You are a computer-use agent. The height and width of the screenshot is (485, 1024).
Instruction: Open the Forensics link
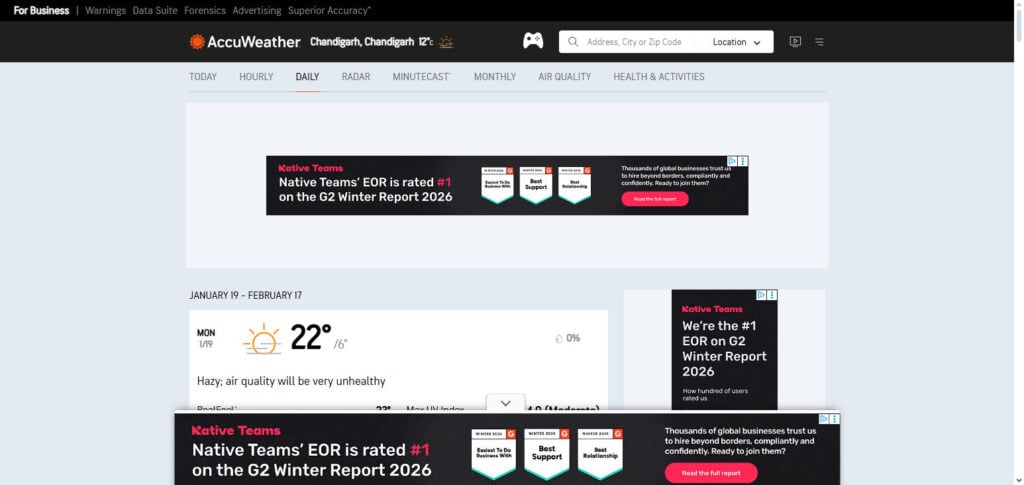pyautogui.click(x=205, y=10)
